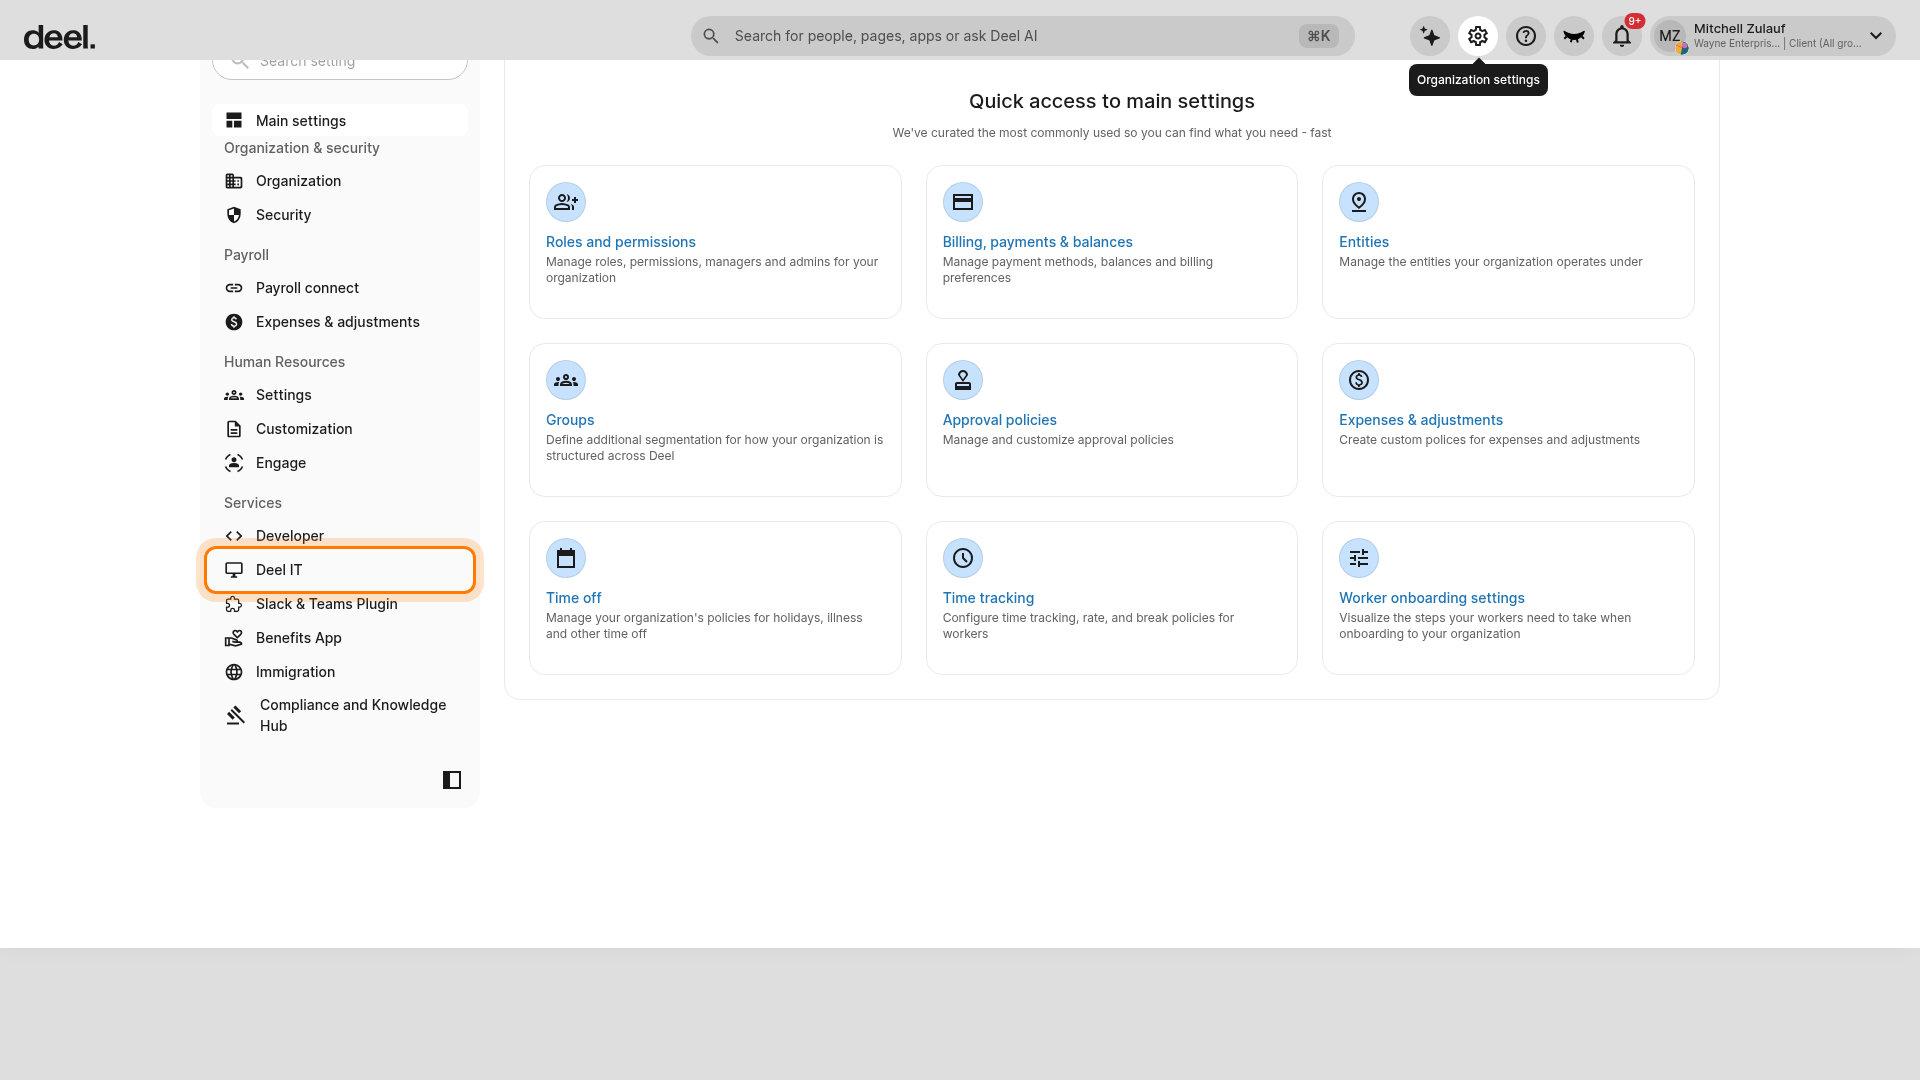Open Developer in the sidebar
The height and width of the screenshot is (1080, 1920).
click(340, 536)
